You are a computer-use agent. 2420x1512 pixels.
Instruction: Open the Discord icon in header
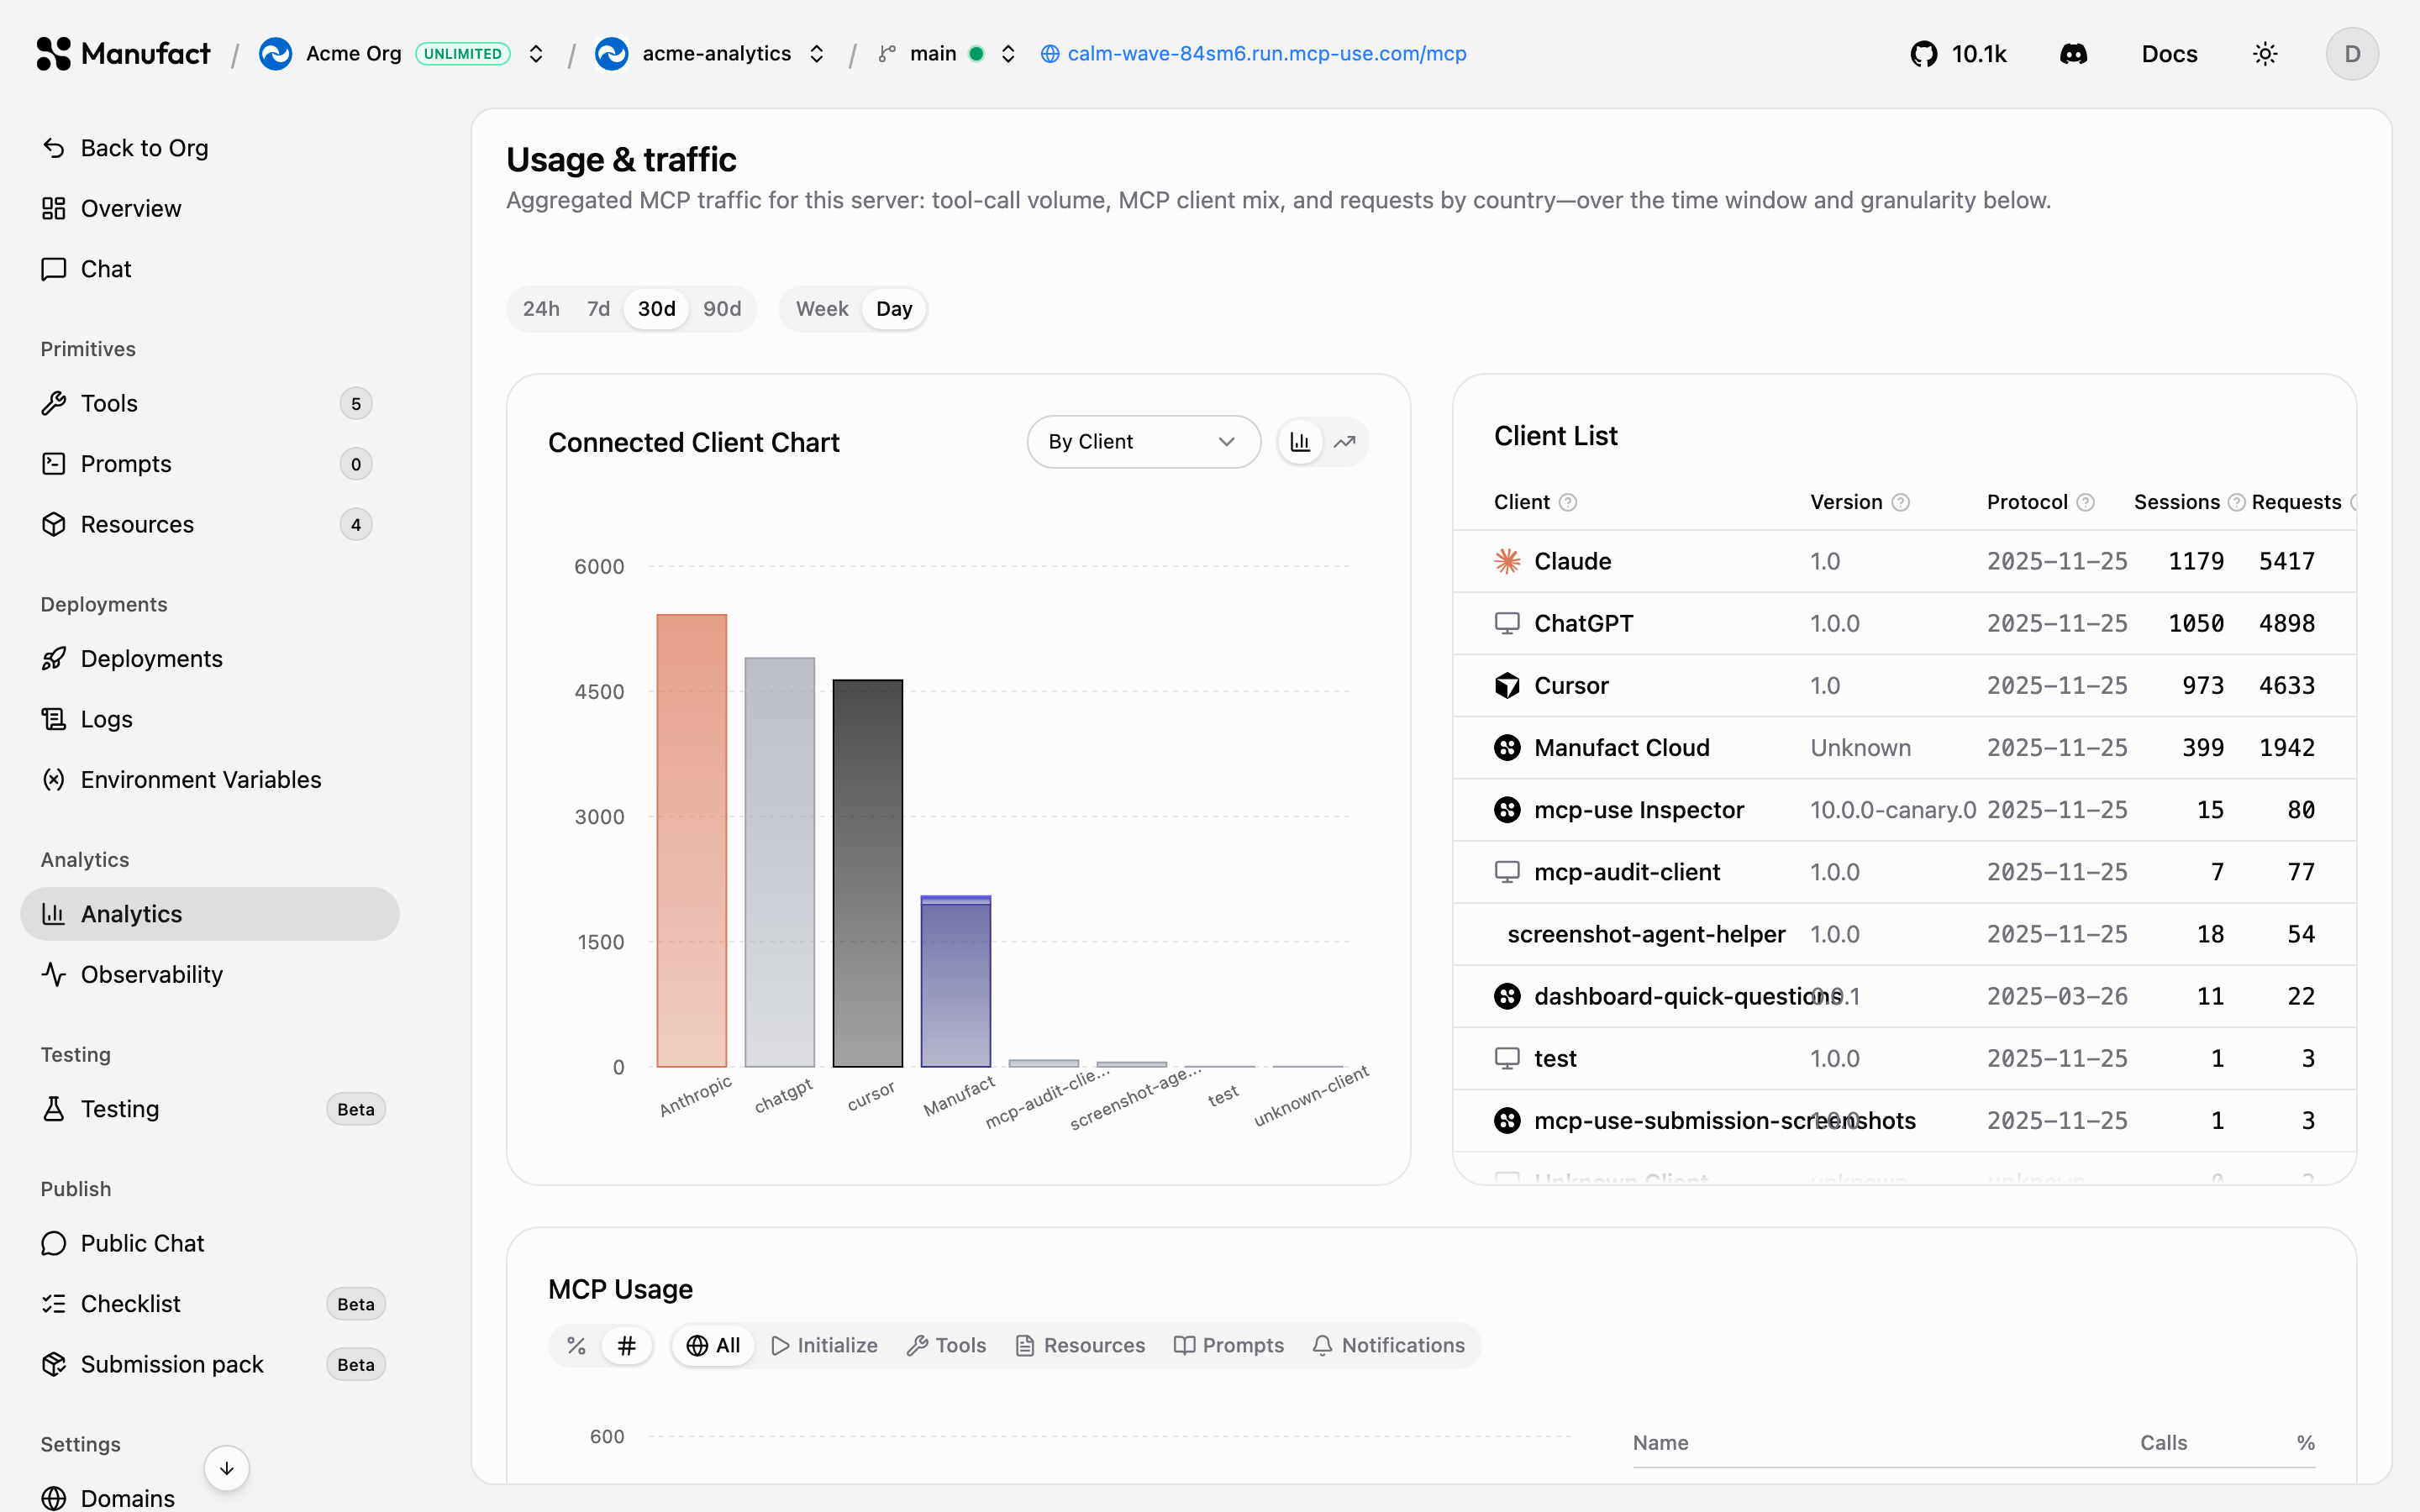coord(2073,54)
